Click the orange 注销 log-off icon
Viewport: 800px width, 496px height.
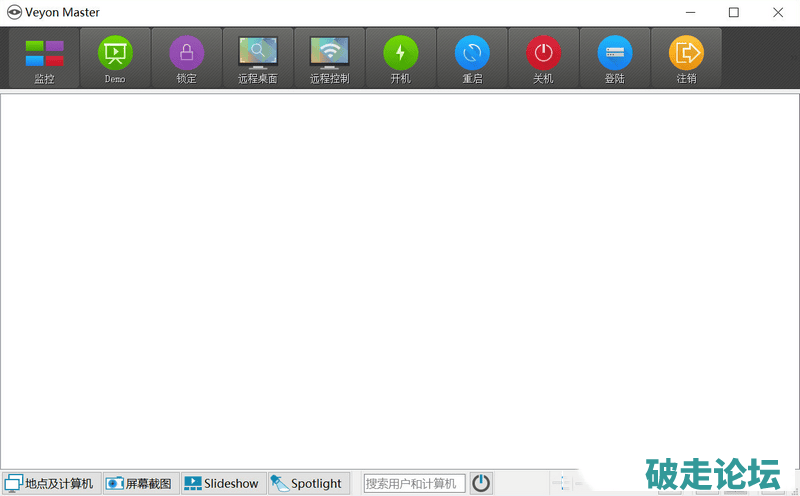click(686, 58)
